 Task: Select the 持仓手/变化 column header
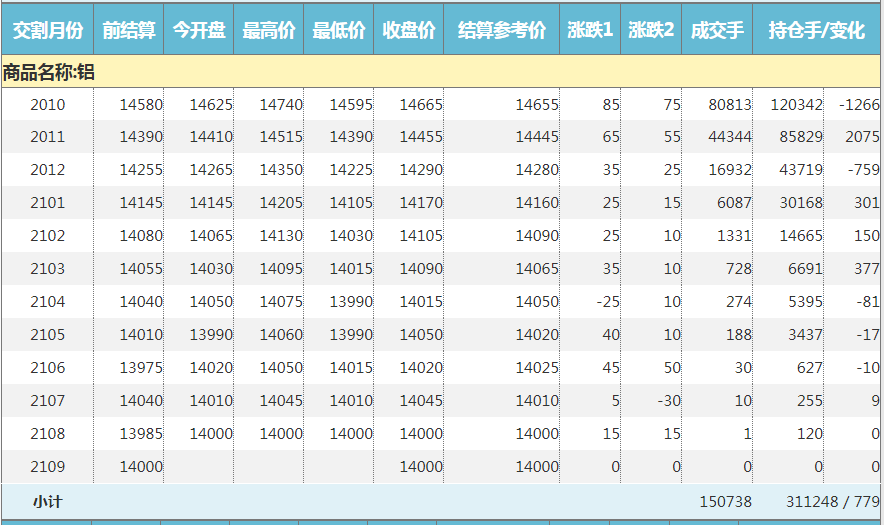click(x=817, y=30)
